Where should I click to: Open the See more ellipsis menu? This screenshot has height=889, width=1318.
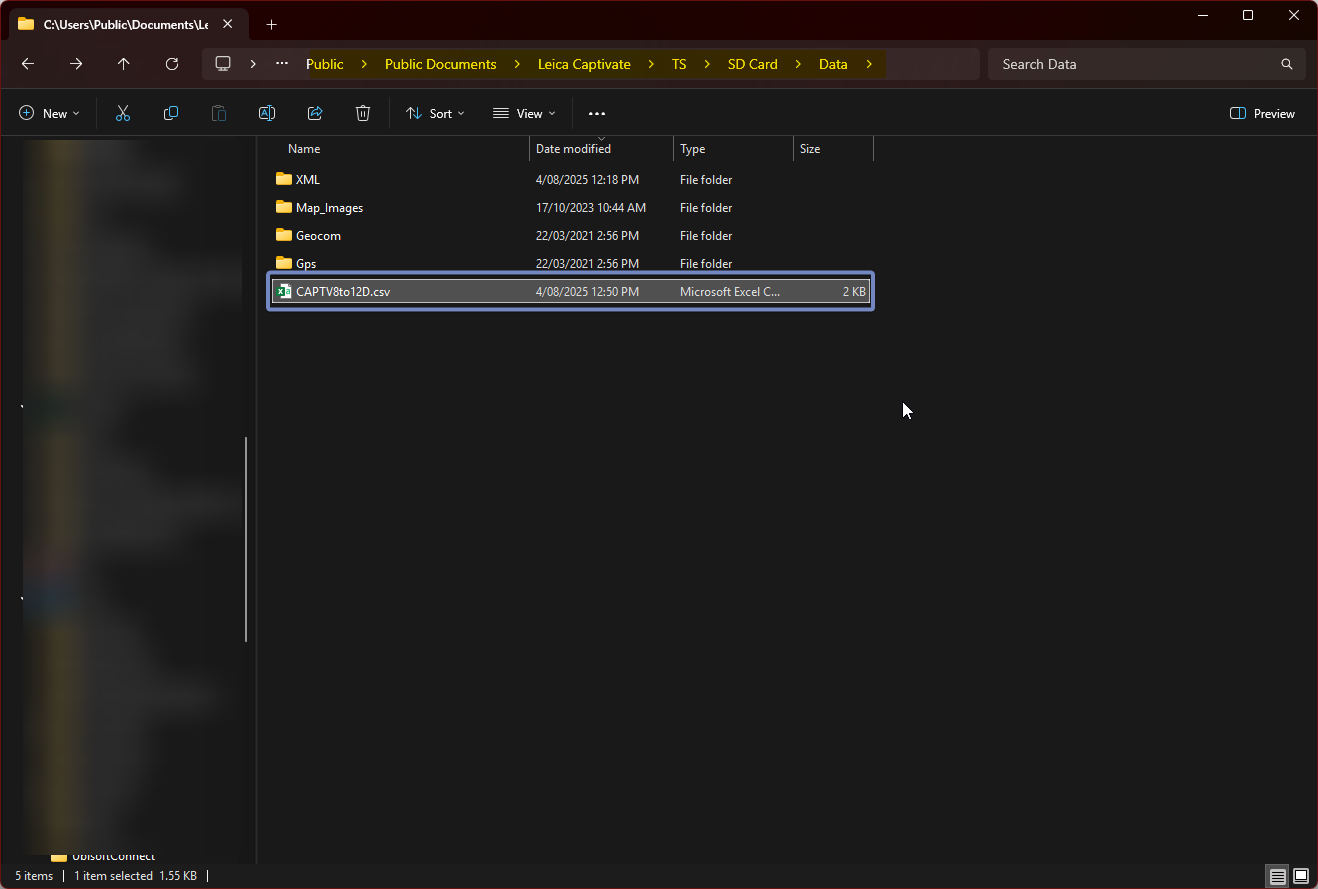pyautogui.click(x=597, y=114)
